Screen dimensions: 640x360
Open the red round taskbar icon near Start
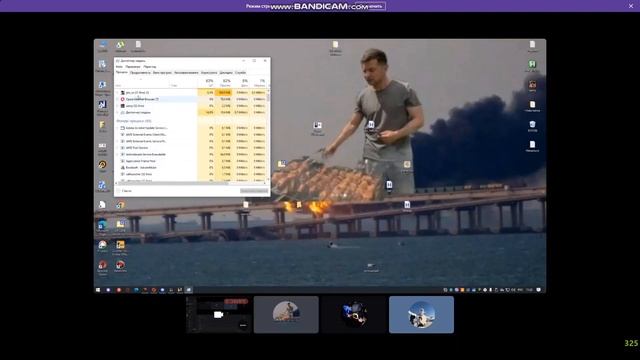[118, 290]
